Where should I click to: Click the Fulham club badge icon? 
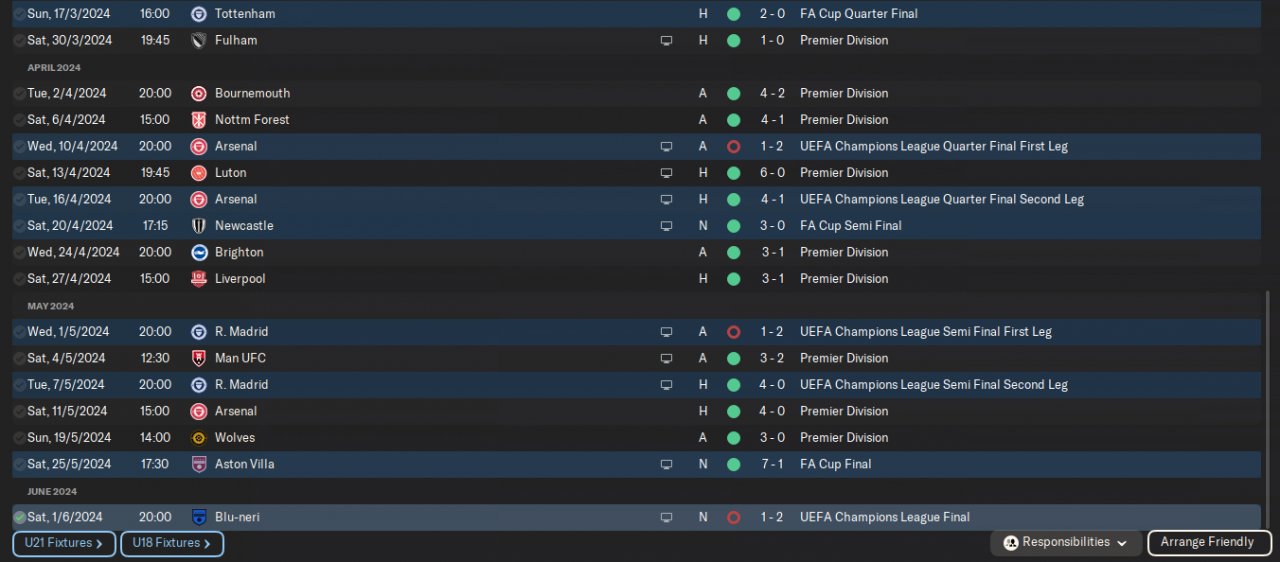pyautogui.click(x=199, y=41)
